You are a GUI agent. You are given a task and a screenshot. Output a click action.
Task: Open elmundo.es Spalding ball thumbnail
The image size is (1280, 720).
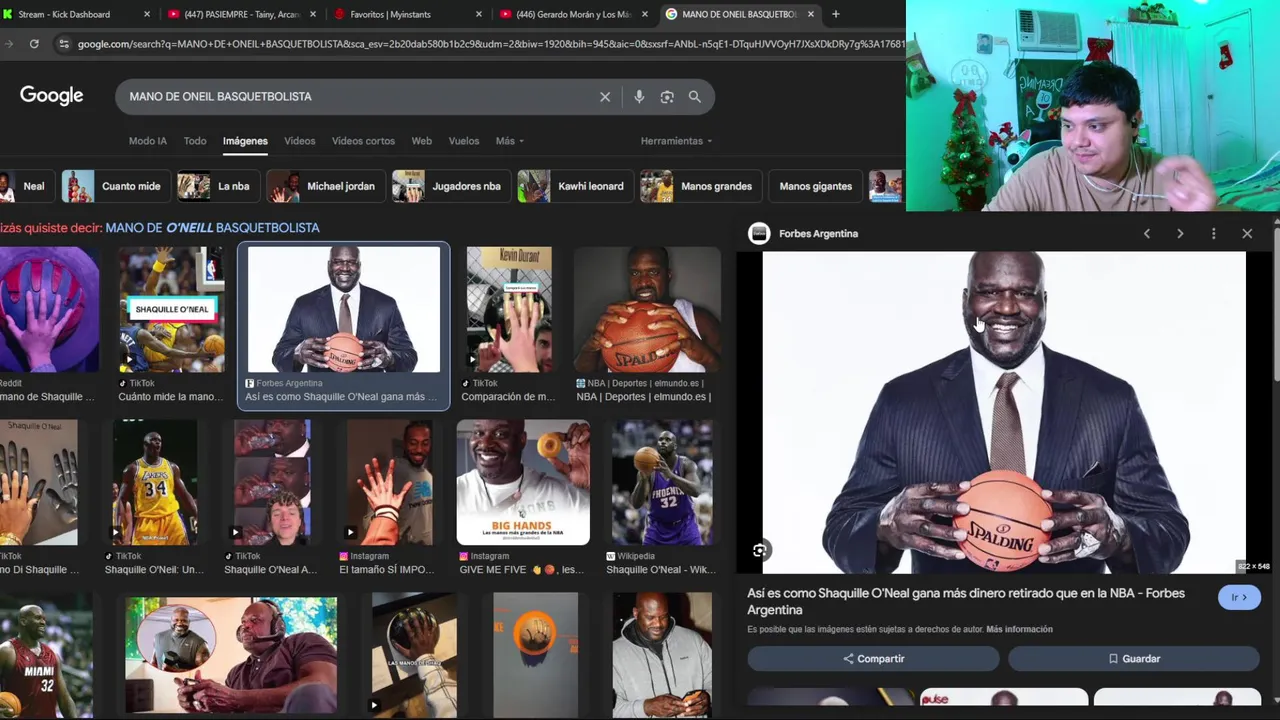tap(647, 309)
